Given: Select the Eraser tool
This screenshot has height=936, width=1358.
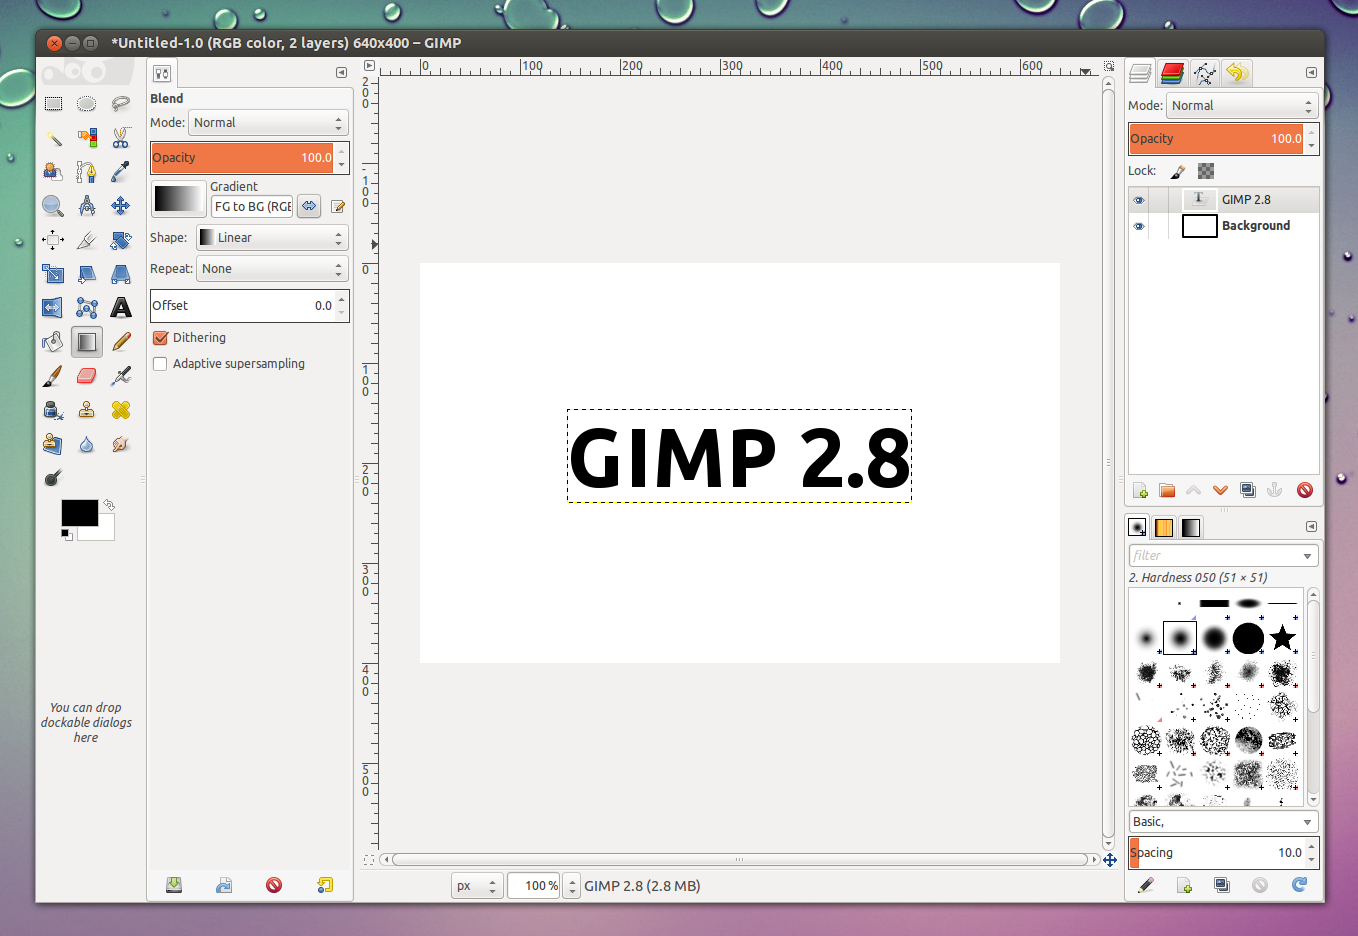Looking at the screenshot, I should (x=87, y=376).
